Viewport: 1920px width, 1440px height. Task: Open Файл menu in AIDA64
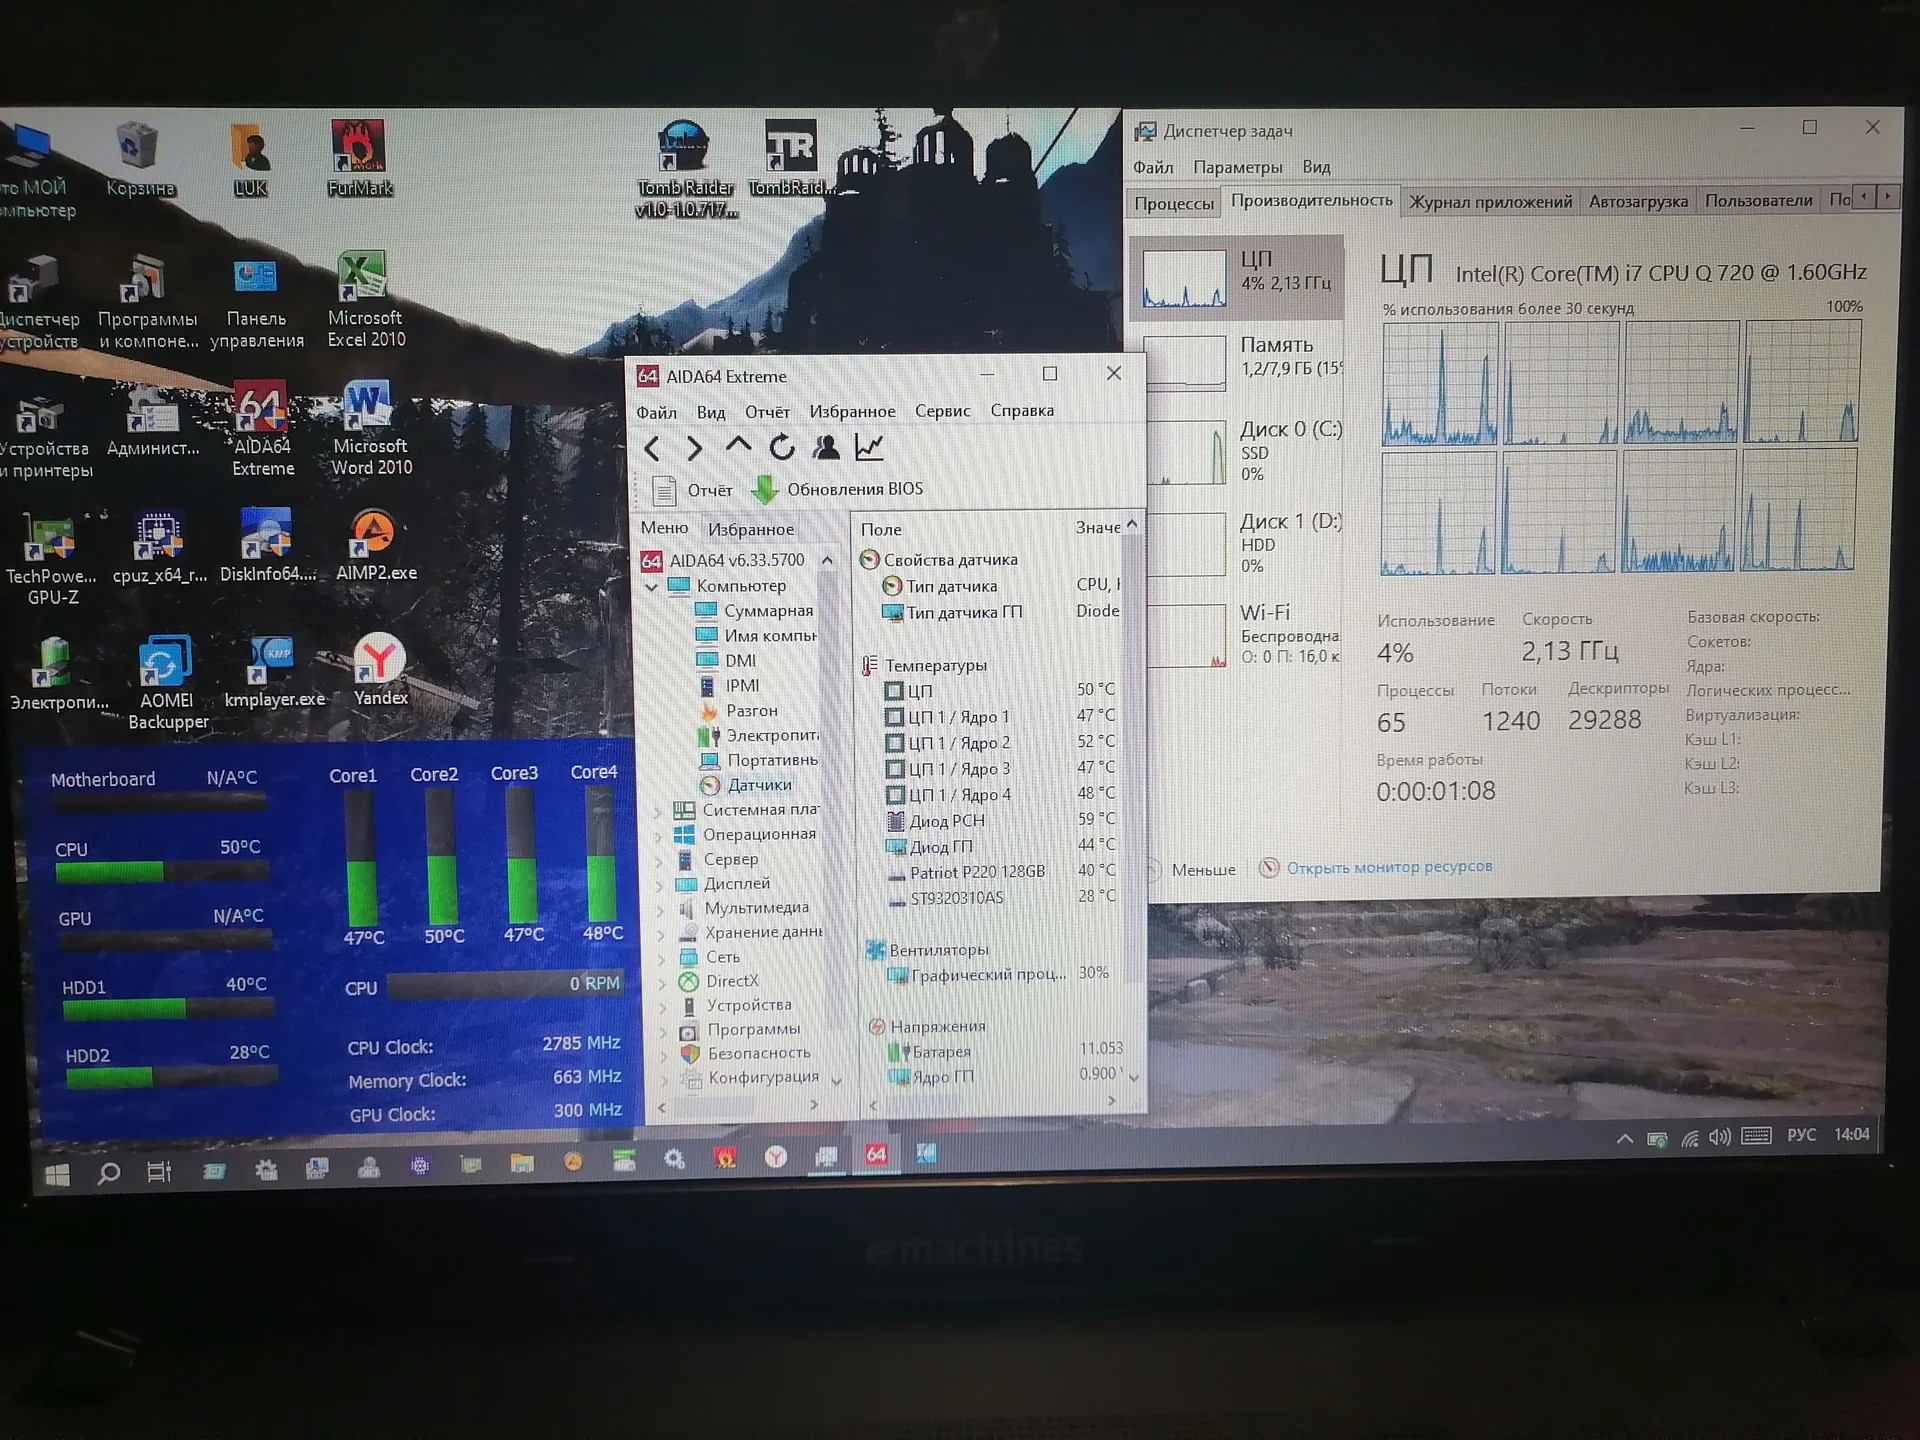[x=656, y=412]
